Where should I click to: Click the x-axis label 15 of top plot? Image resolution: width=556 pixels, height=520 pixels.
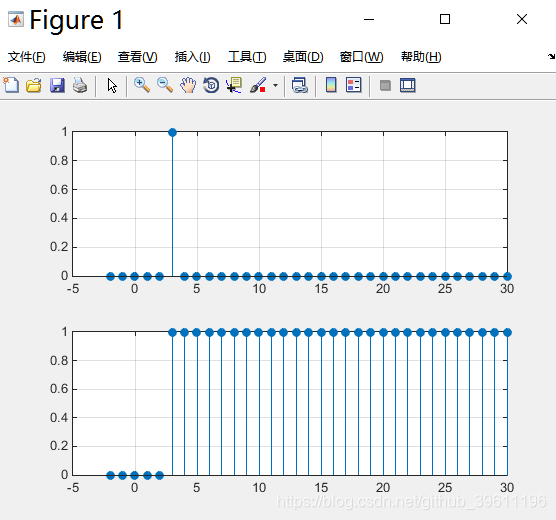coord(321,289)
